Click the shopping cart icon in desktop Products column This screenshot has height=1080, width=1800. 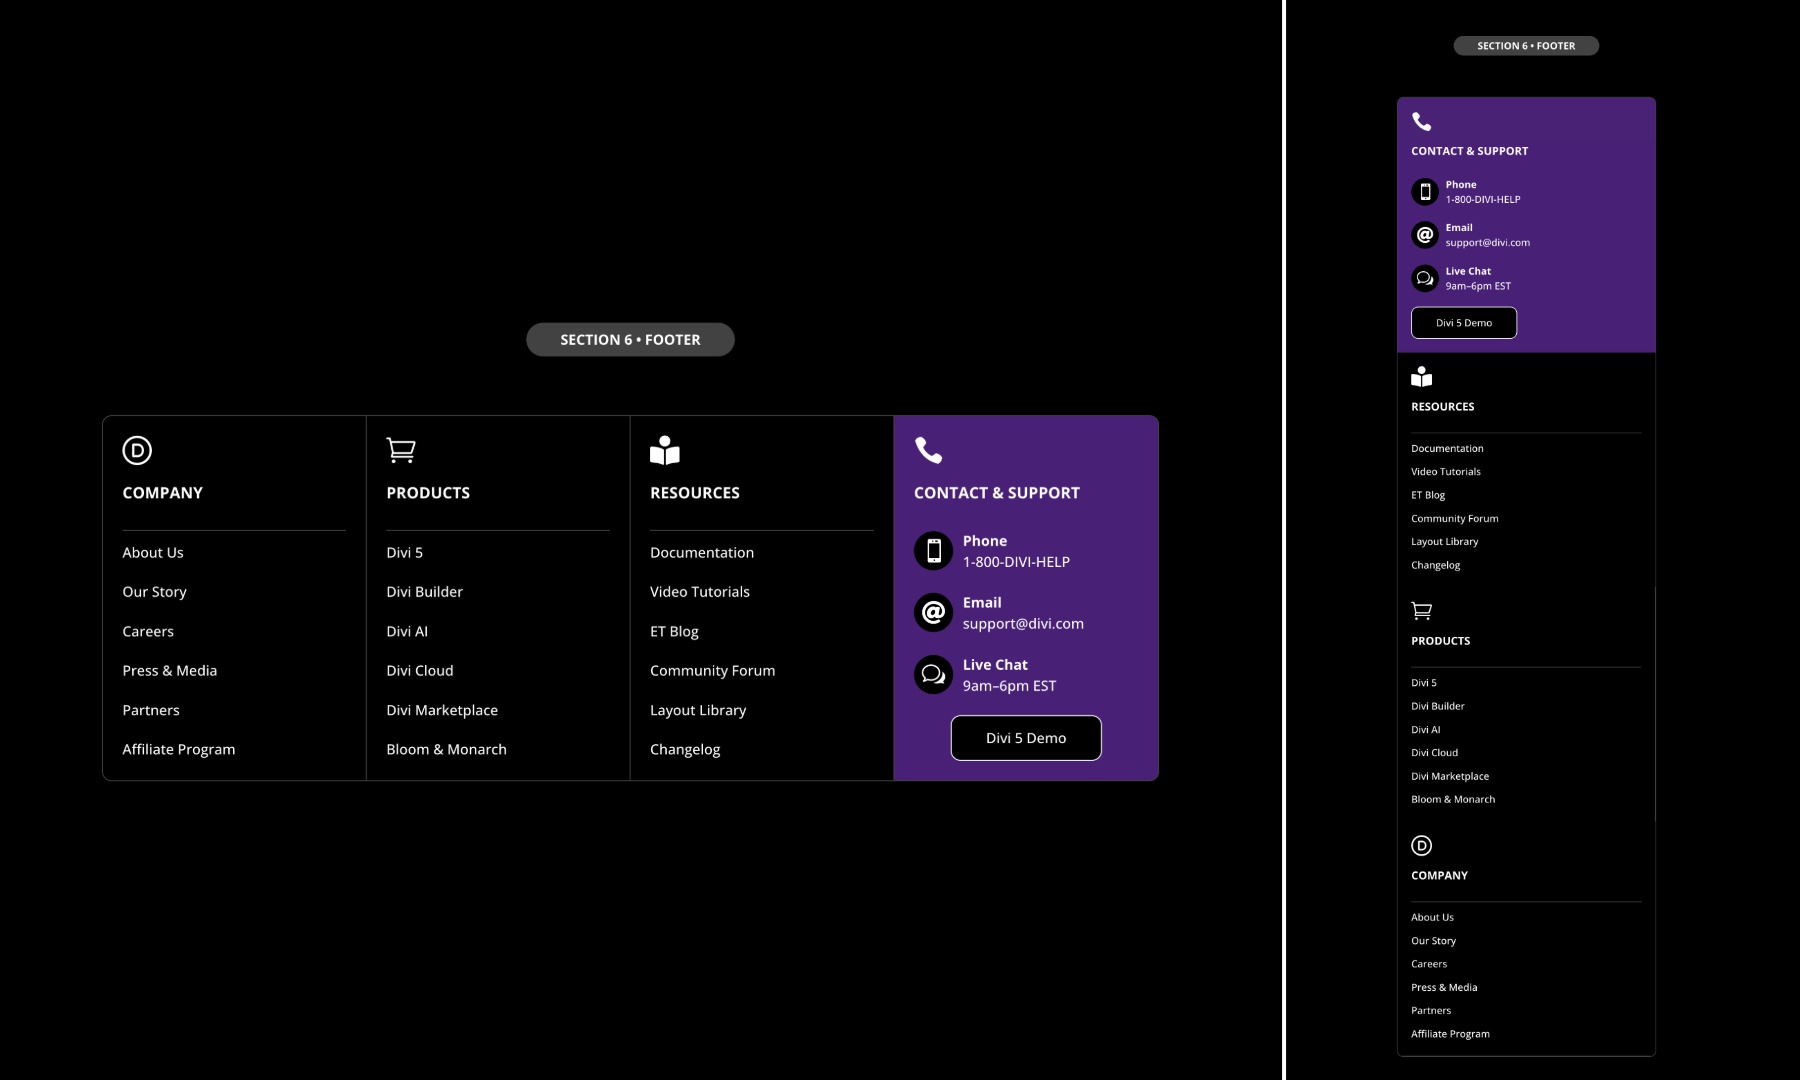[x=401, y=450]
